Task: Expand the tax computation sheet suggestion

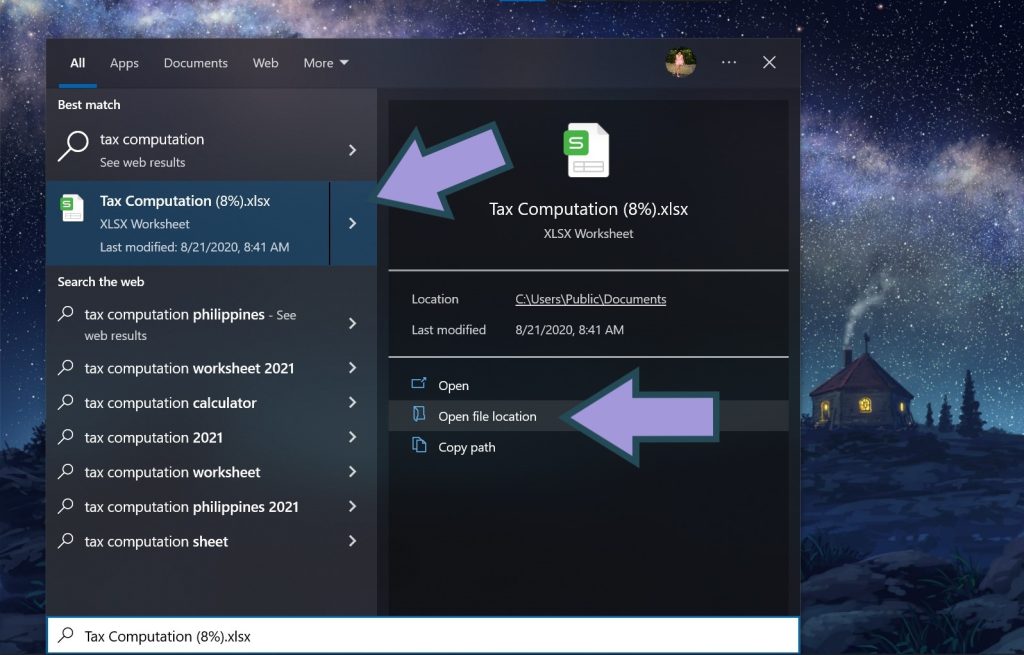Action: (352, 541)
